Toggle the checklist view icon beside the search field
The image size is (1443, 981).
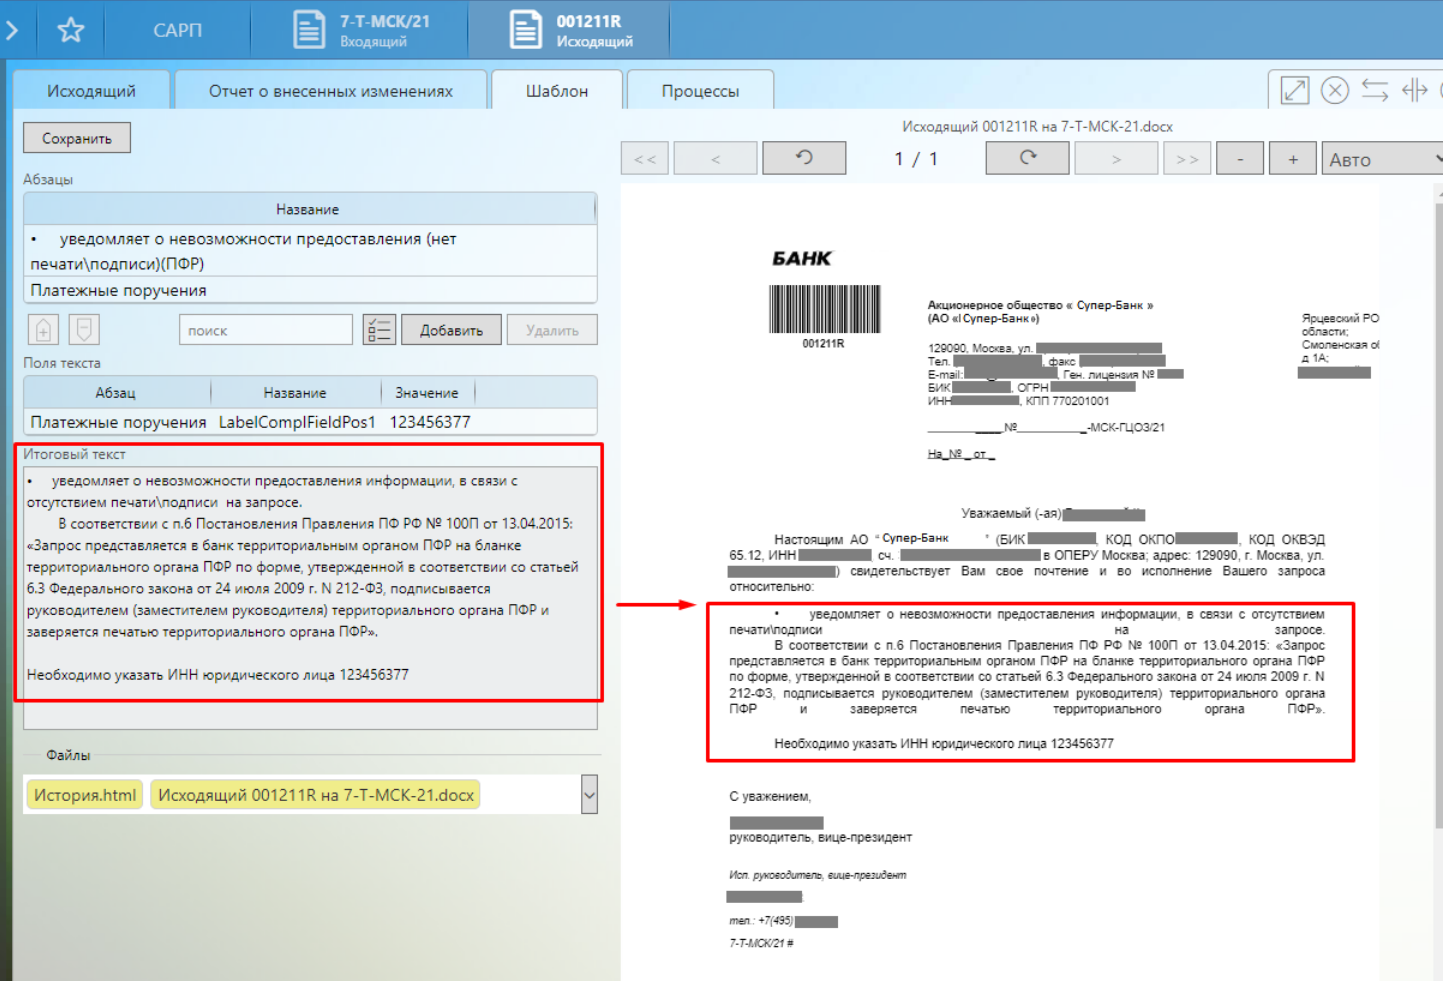click(x=379, y=330)
